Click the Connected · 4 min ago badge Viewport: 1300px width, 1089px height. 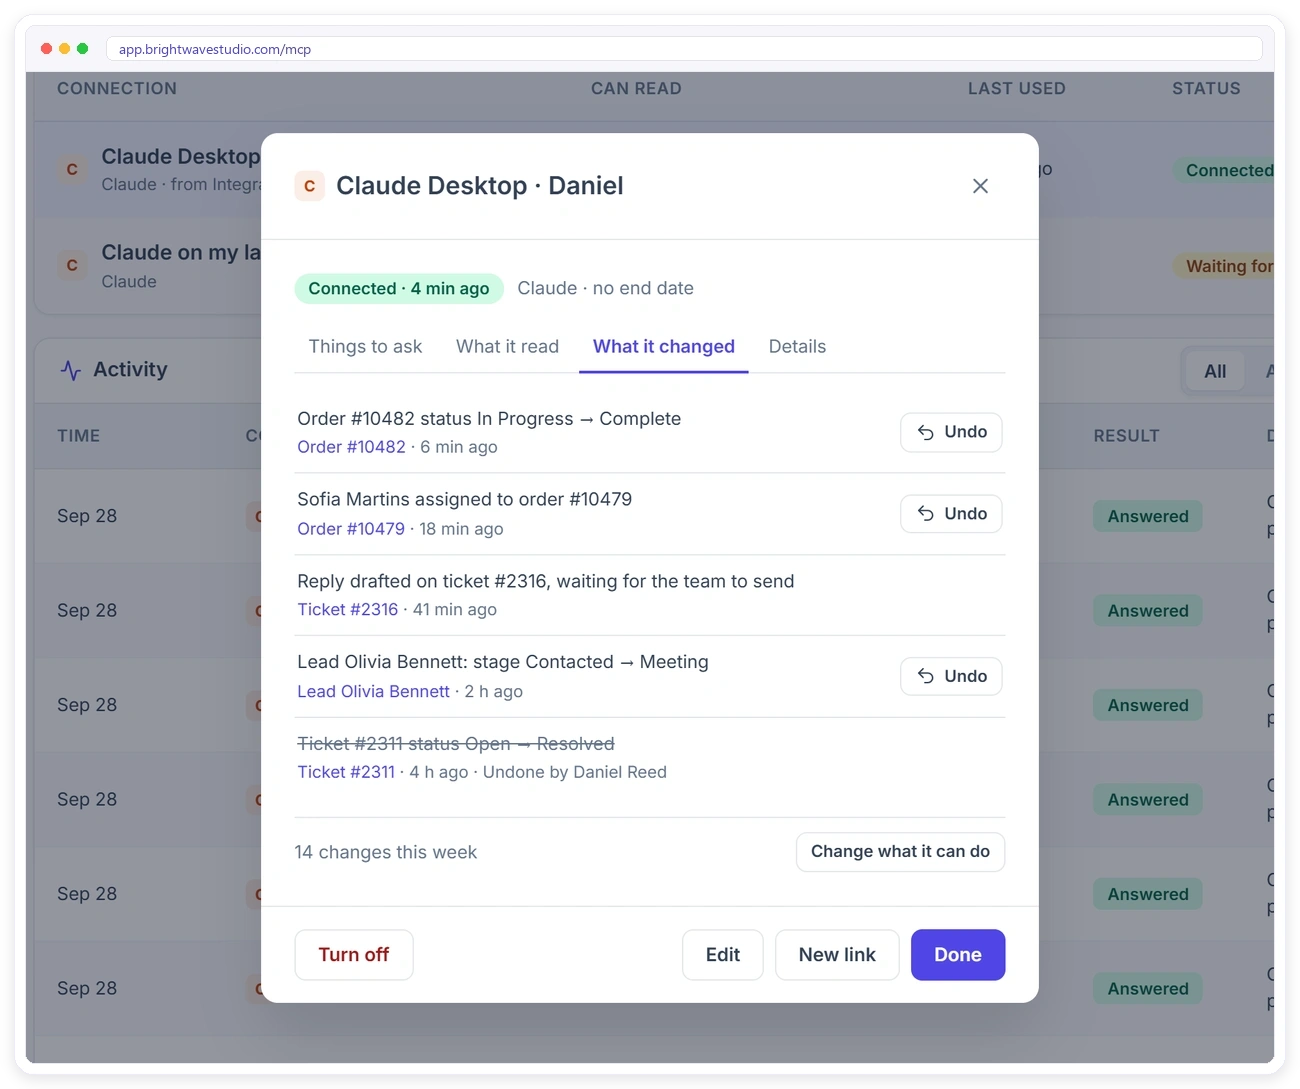(399, 289)
